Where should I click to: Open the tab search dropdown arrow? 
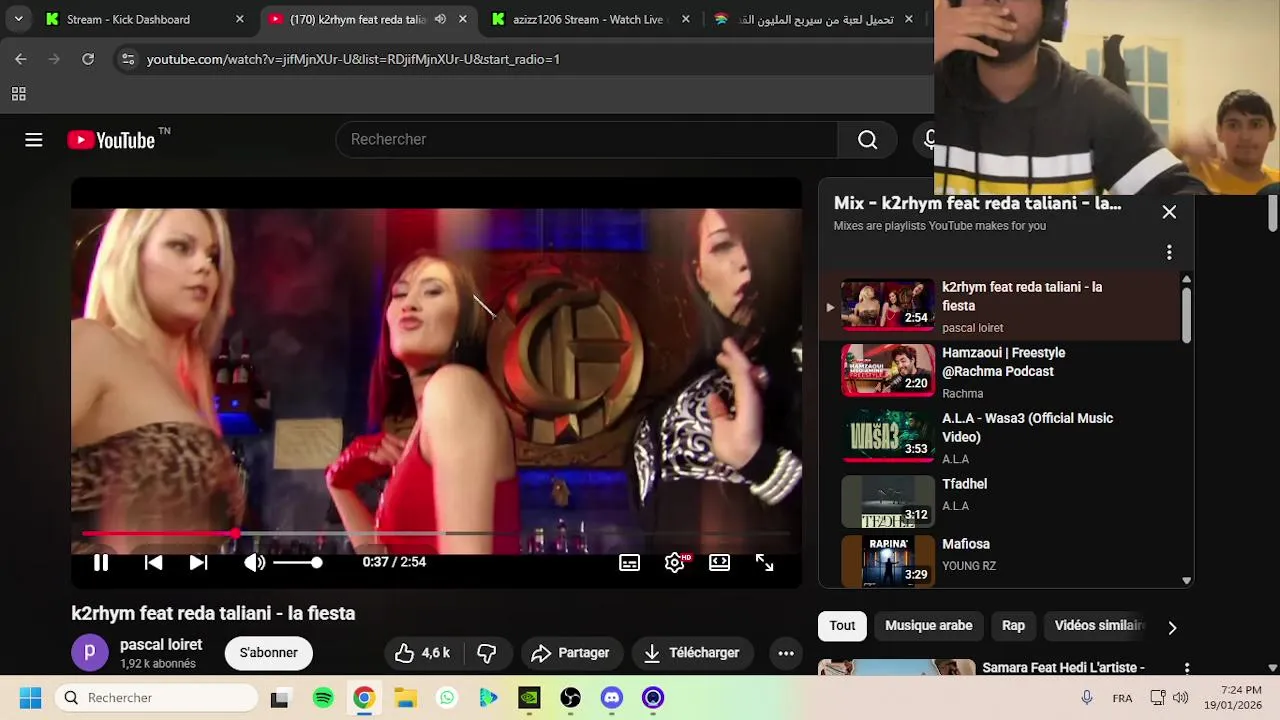tap(18, 19)
